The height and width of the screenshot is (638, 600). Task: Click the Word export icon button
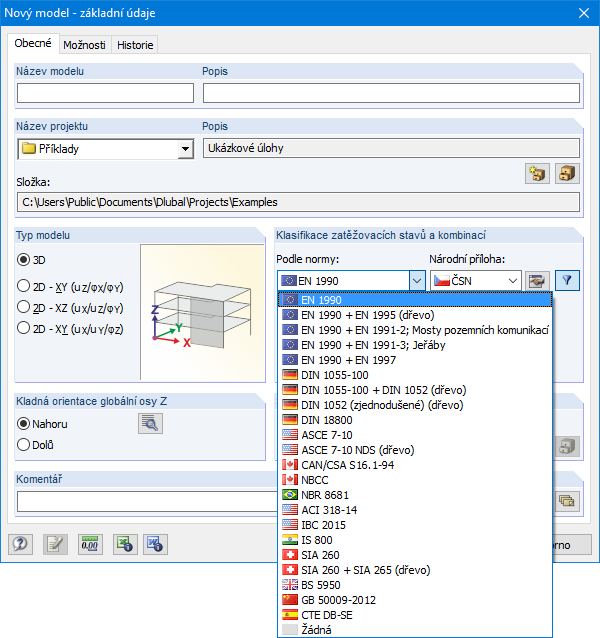pos(155,544)
